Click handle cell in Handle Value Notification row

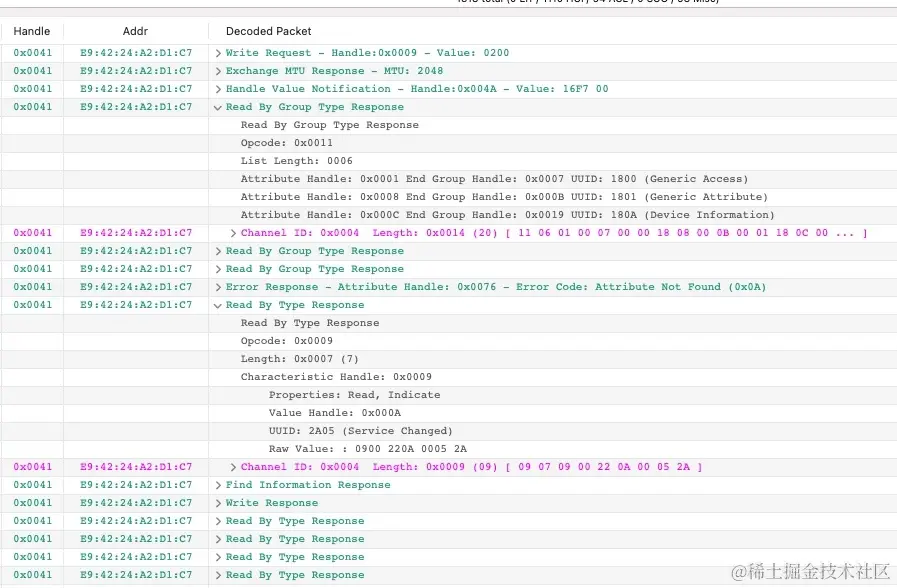[33, 89]
